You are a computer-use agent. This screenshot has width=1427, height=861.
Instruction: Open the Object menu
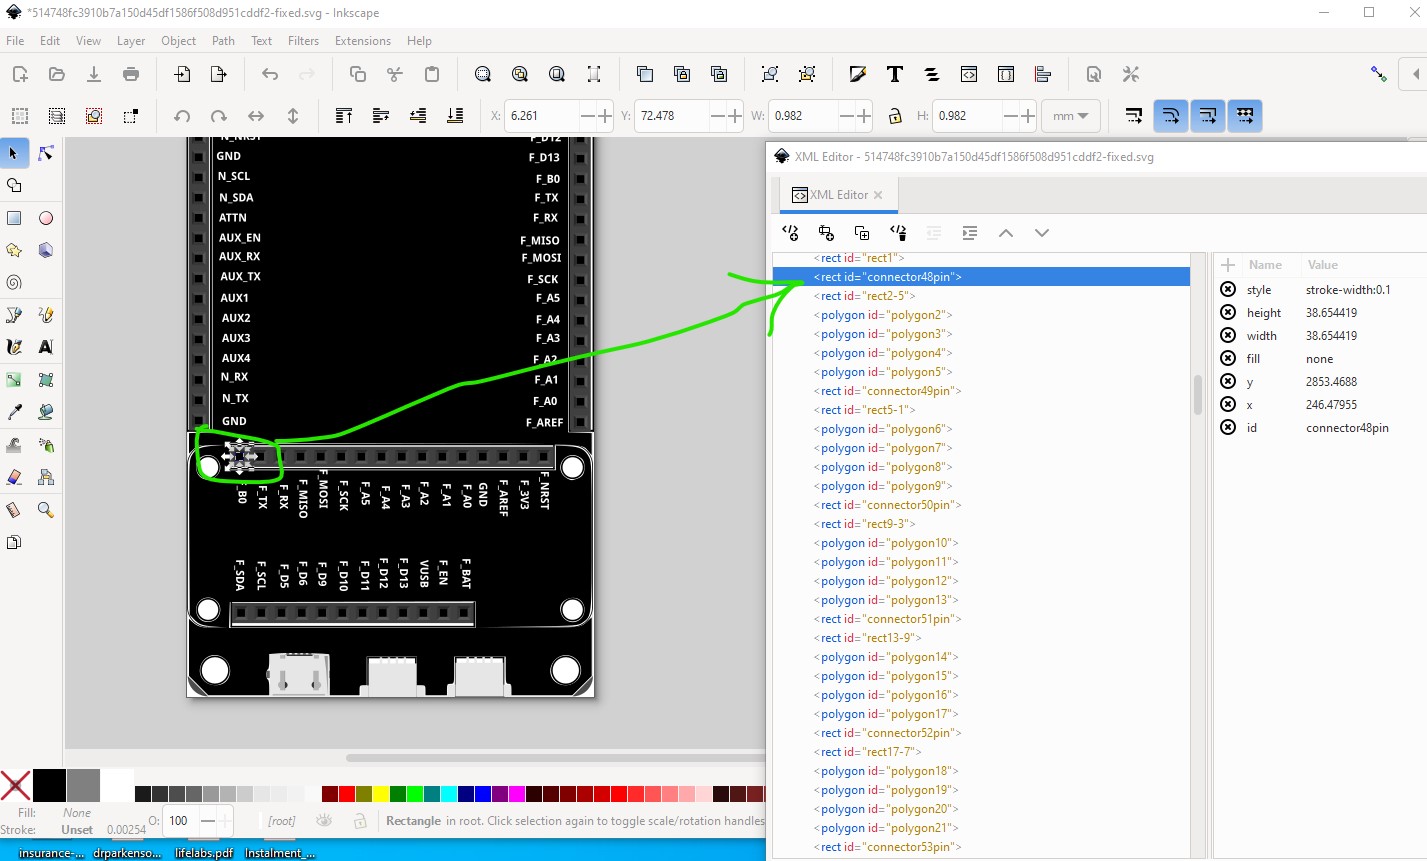pos(178,41)
